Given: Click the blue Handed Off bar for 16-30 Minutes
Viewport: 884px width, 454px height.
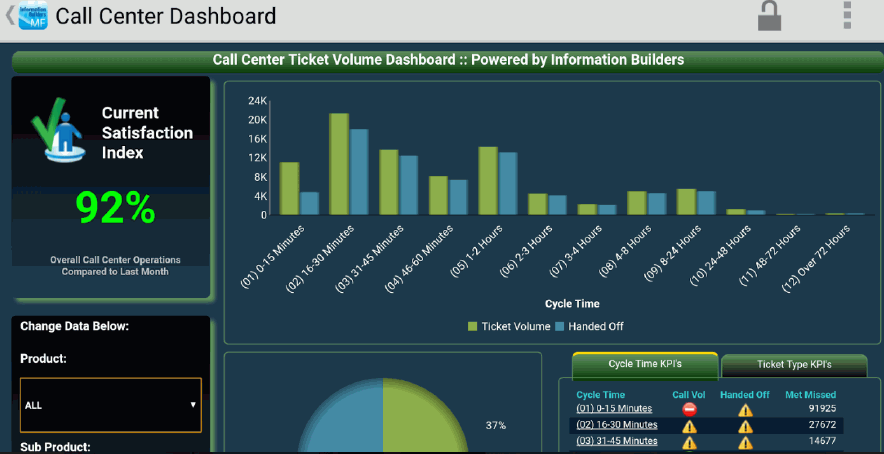Looking at the screenshot, I should coord(359,172).
